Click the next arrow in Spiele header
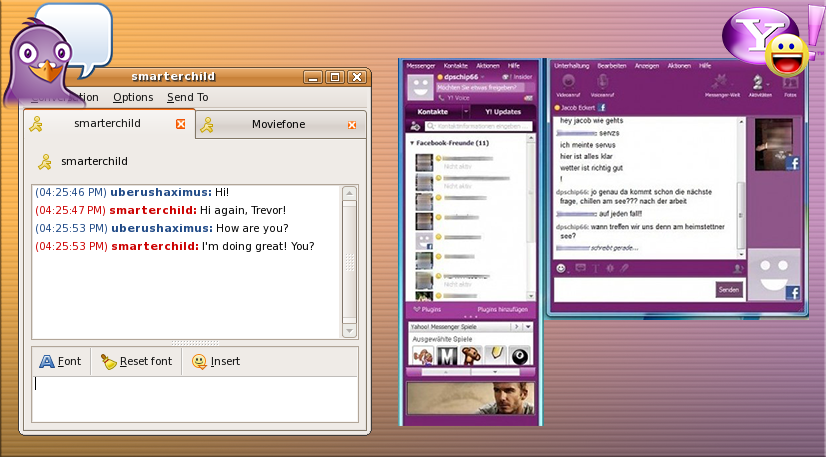Image resolution: width=826 pixels, height=457 pixels. point(517,327)
